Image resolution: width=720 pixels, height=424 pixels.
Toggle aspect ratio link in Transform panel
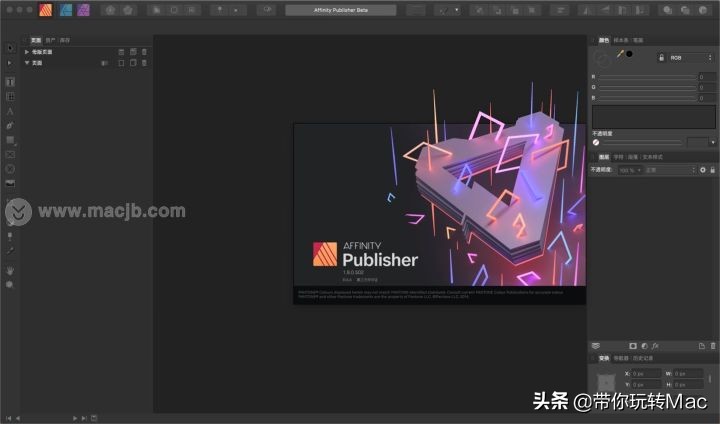[710, 379]
